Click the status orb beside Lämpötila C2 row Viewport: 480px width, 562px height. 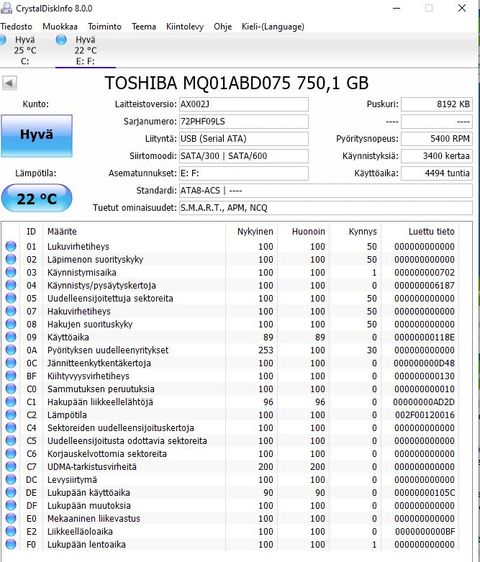(x=11, y=415)
